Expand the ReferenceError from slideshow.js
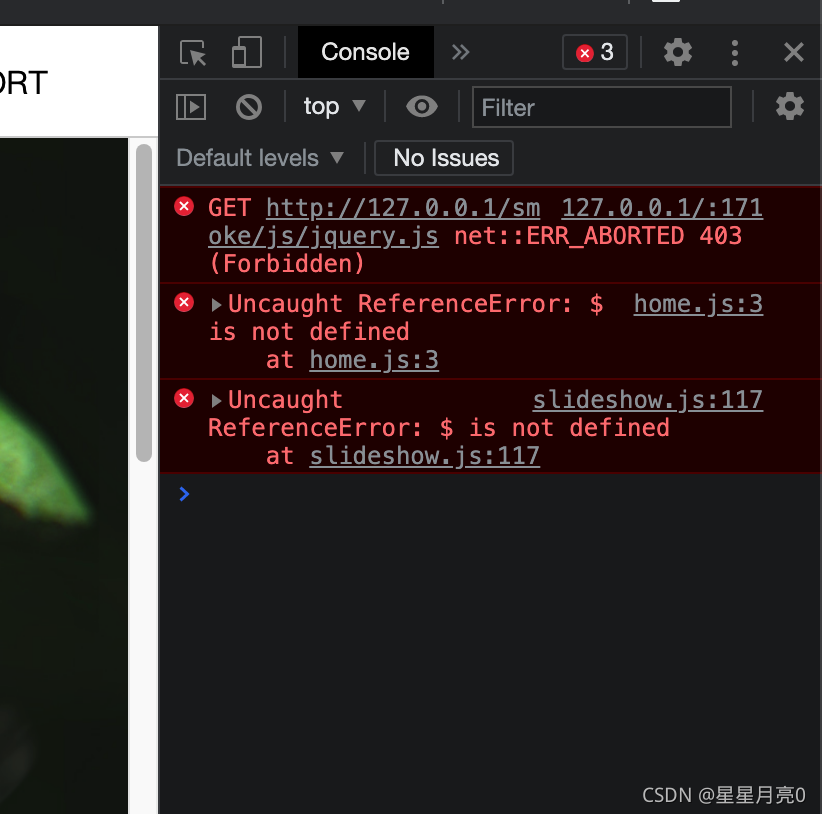Screen dimensions: 822x814 [216, 399]
